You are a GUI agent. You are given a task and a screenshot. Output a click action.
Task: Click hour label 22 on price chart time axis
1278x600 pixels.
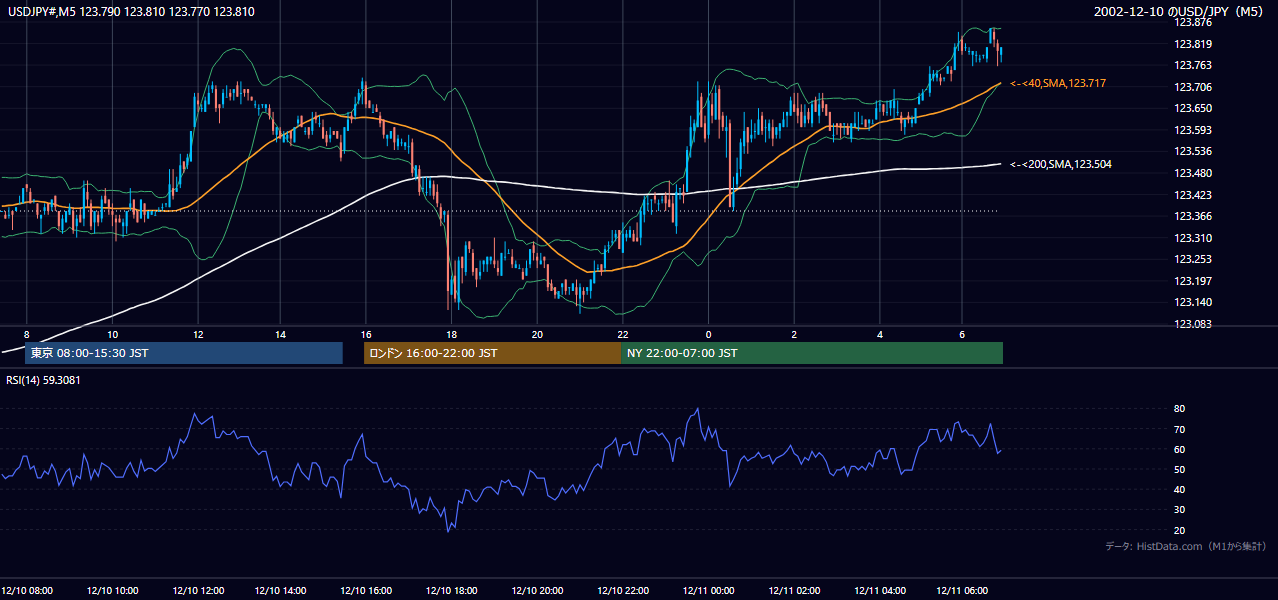coord(622,334)
